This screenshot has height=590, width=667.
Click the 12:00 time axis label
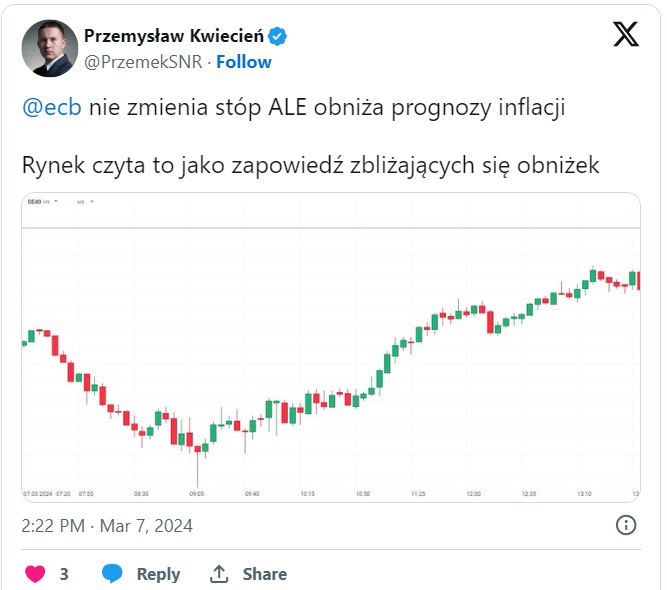click(x=473, y=494)
